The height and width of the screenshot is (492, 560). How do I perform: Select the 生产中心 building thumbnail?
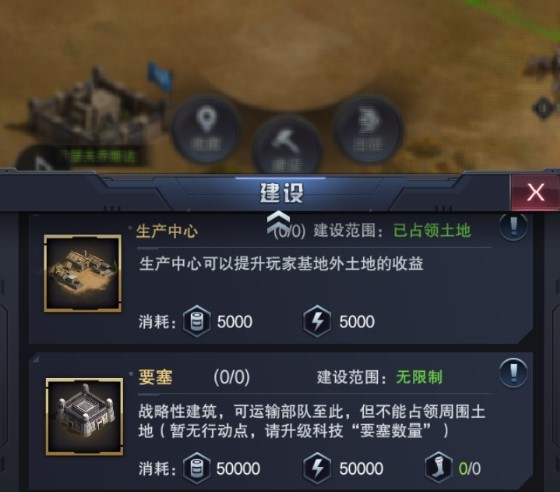83,273
